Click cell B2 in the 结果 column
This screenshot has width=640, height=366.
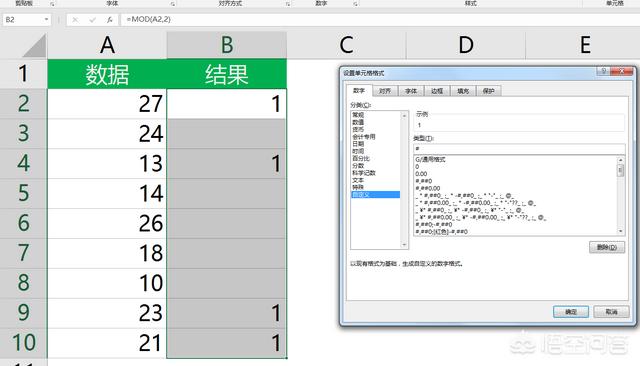pyautogui.click(x=227, y=104)
